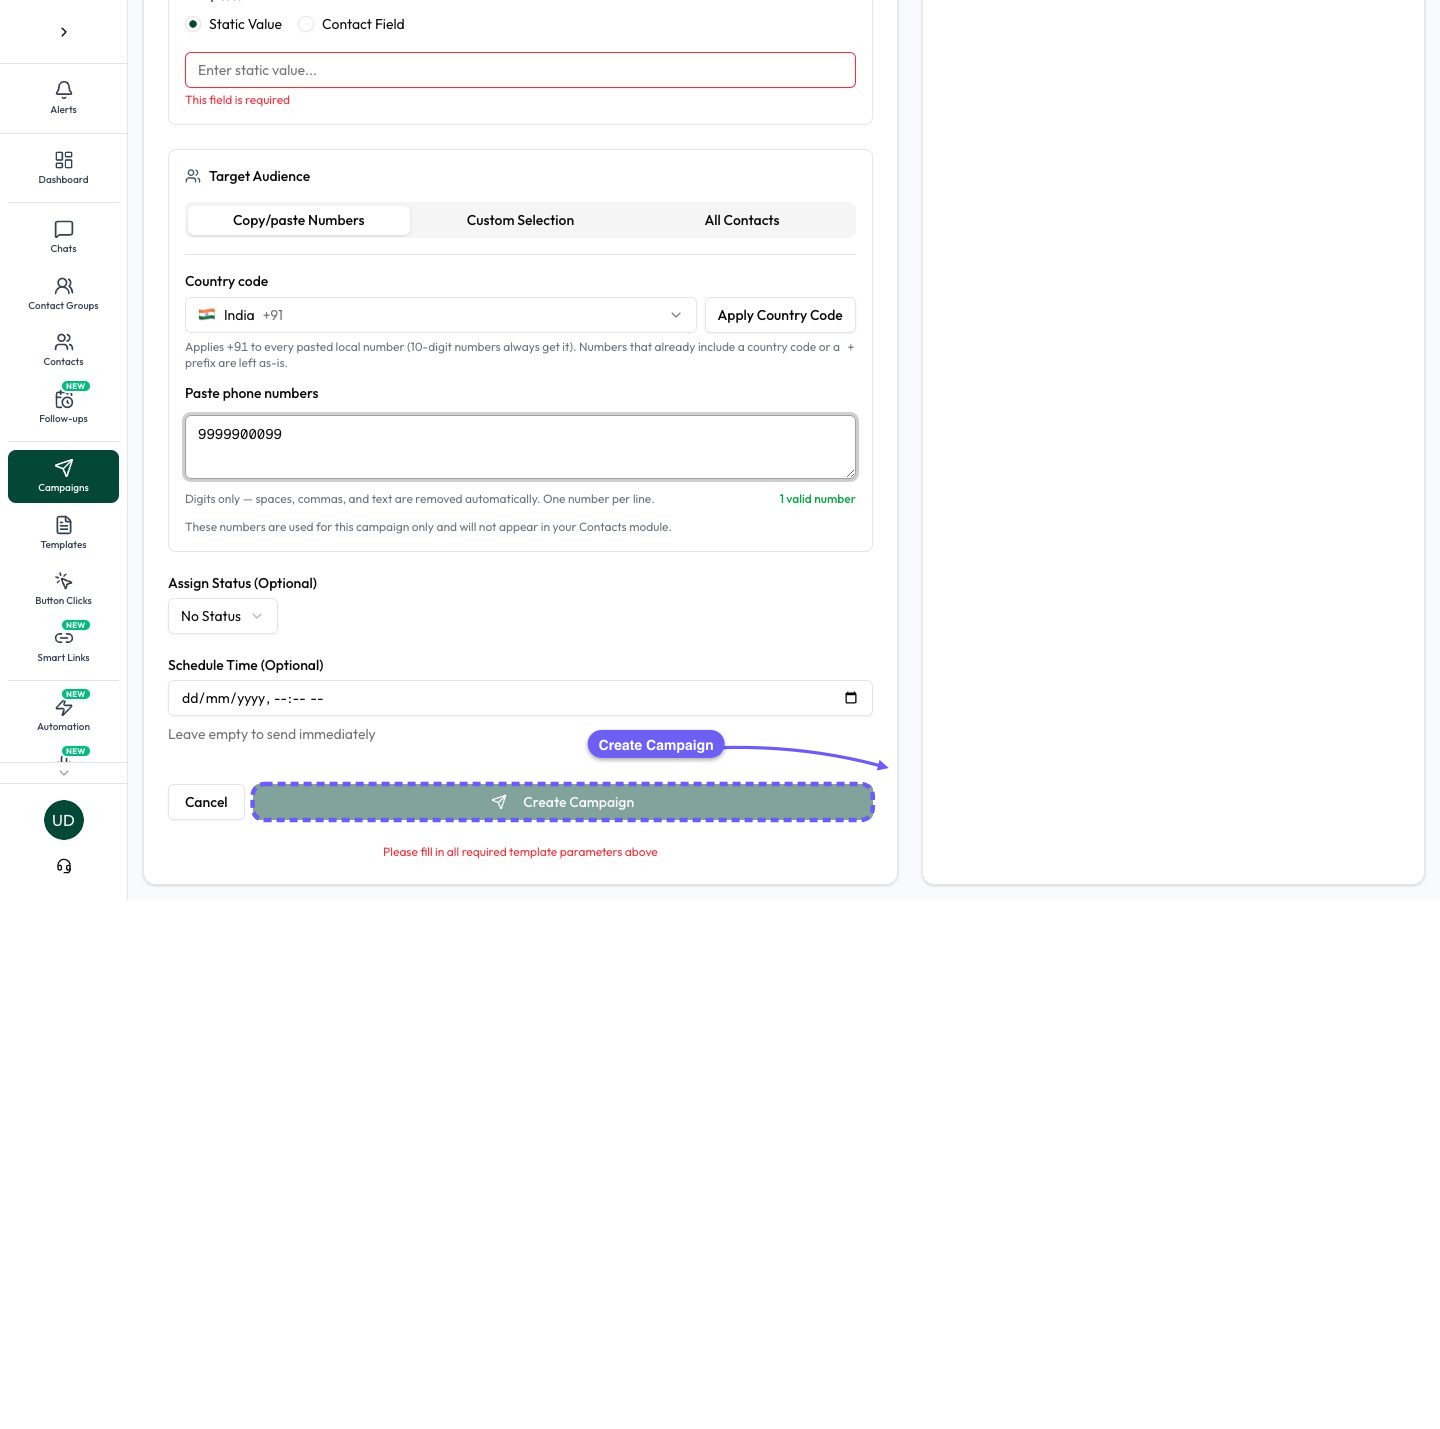Click the '1 valid number' text
Viewport: 1440px width, 1429px height.
pos(817,499)
